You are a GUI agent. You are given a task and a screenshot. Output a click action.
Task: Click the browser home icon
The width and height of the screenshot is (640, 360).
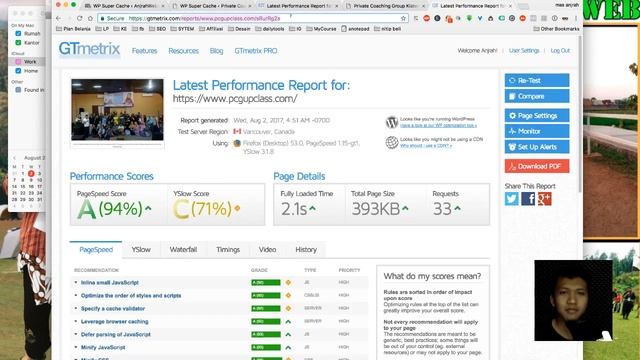pos(90,18)
